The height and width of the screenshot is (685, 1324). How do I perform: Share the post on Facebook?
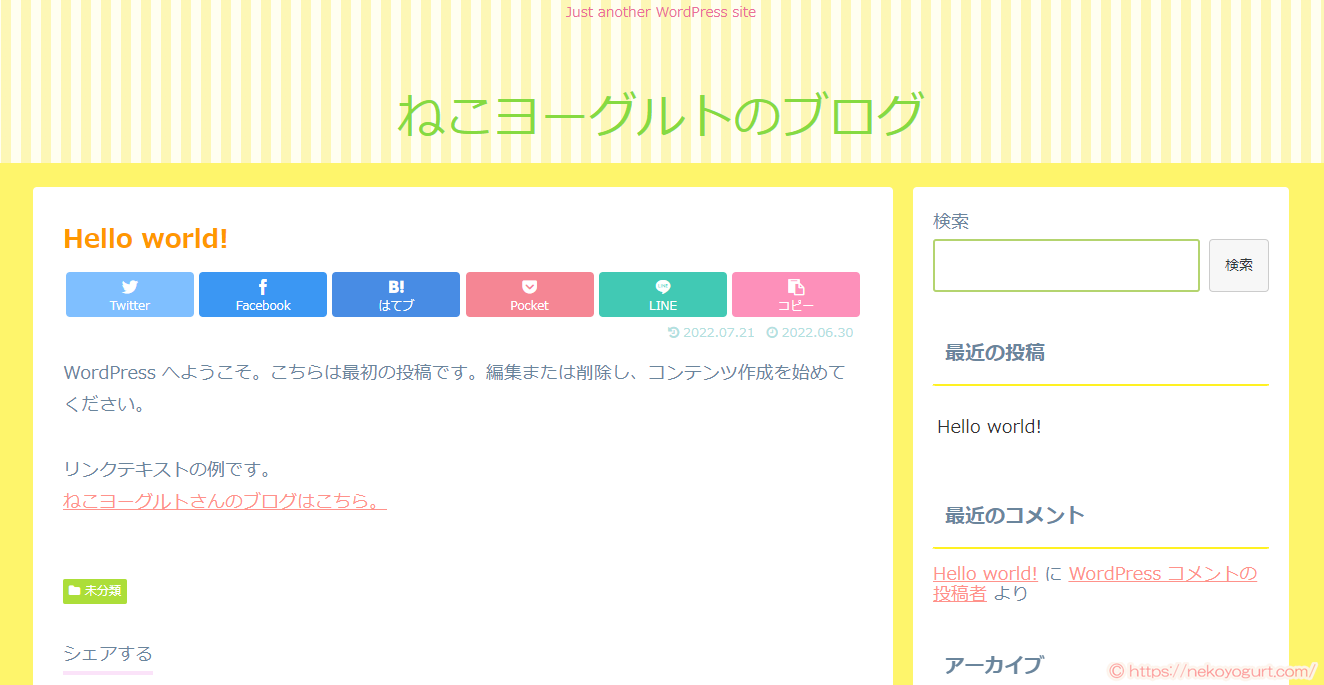coord(262,294)
